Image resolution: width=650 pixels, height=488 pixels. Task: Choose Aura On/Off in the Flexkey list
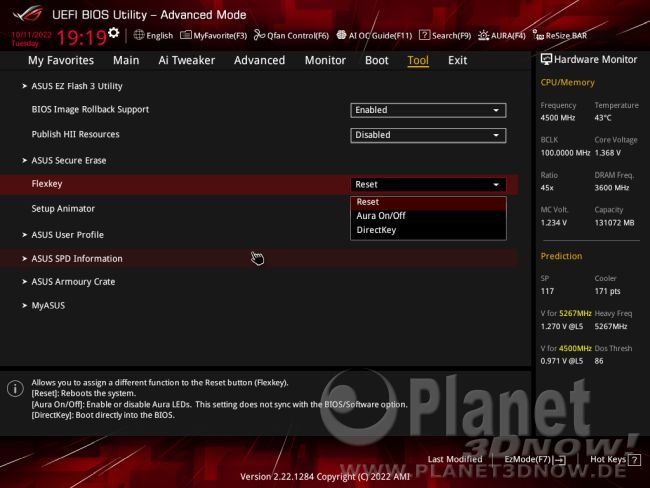click(x=428, y=216)
